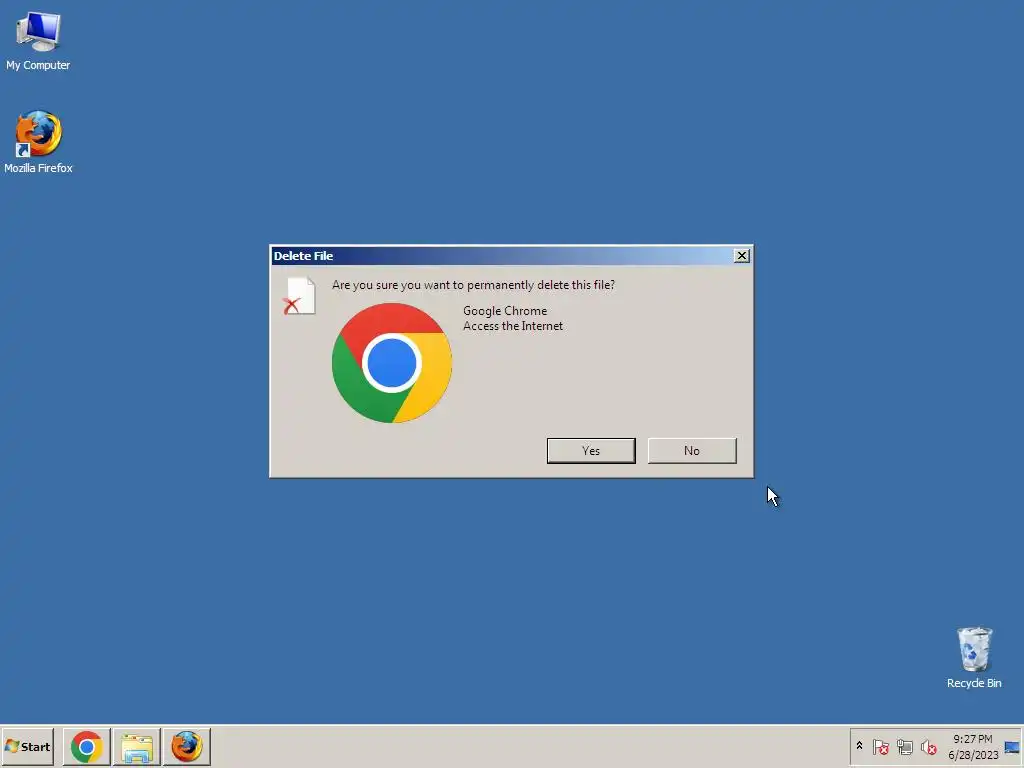Launch Google Chrome from the taskbar

(x=86, y=746)
